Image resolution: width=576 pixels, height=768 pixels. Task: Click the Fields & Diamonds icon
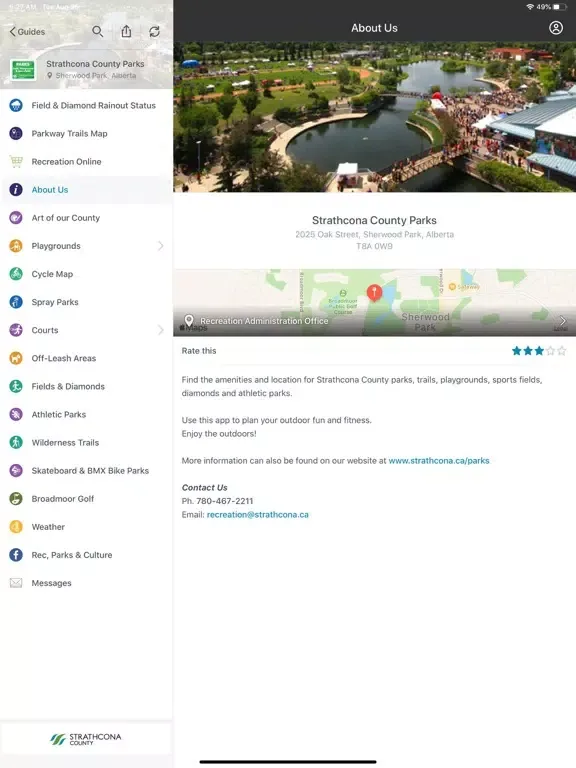[x=16, y=386]
